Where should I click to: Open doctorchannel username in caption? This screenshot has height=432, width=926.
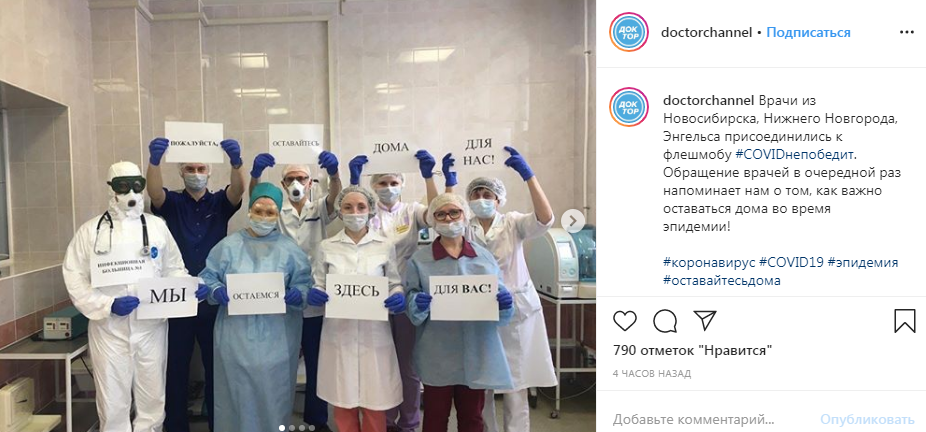click(x=709, y=101)
